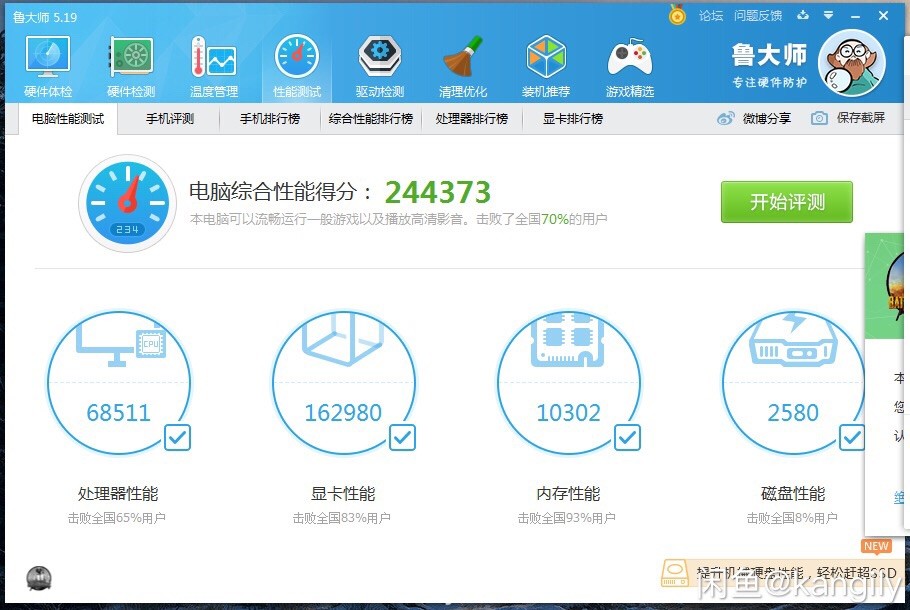The height and width of the screenshot is (610, 910).
Task: Click the green 开始评测 button
Action: point(787,202)
